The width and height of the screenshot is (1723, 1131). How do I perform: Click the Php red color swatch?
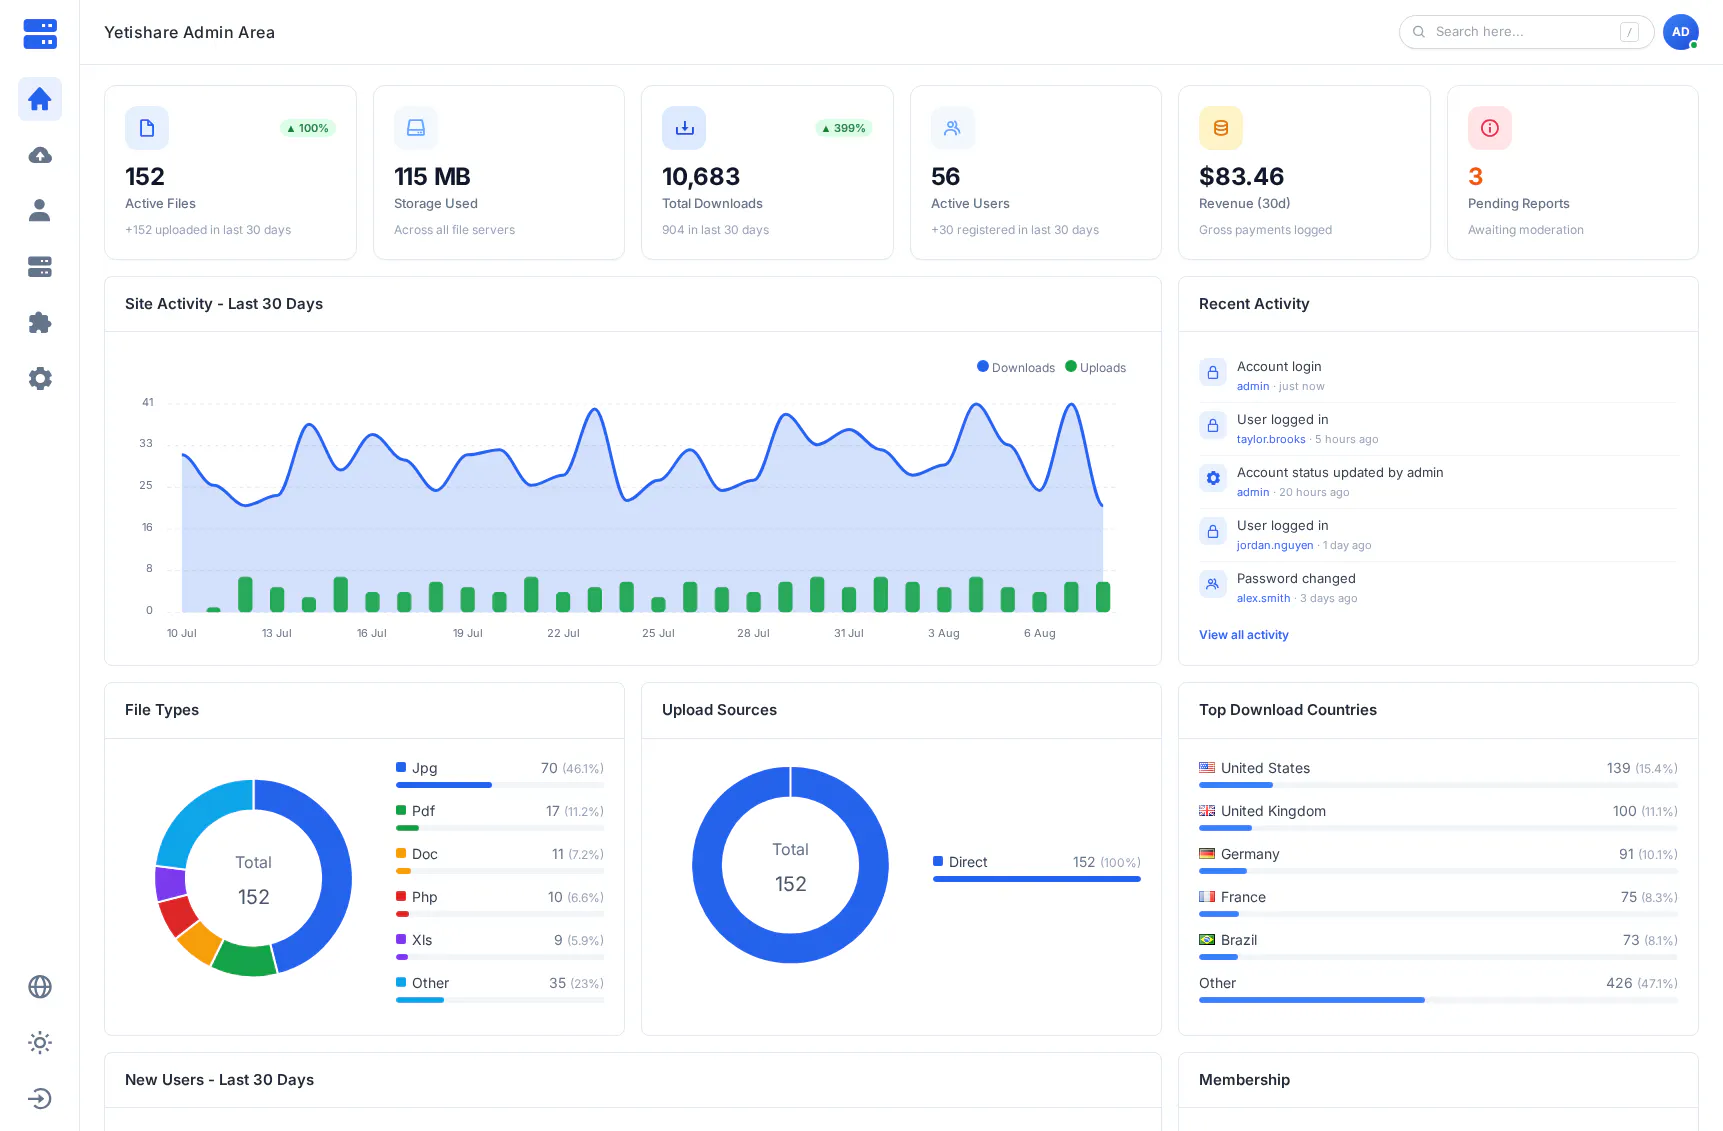point(401,896)
